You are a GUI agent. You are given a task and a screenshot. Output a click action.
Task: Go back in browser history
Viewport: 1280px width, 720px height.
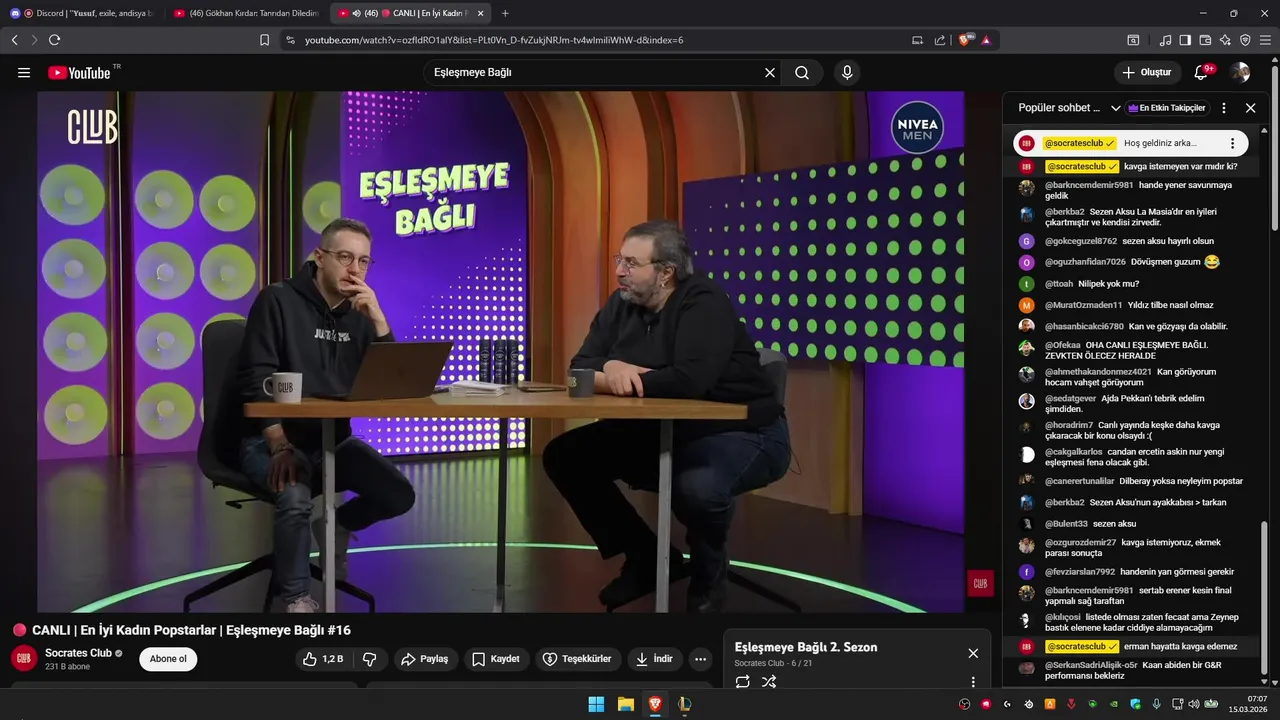(15, 40)
